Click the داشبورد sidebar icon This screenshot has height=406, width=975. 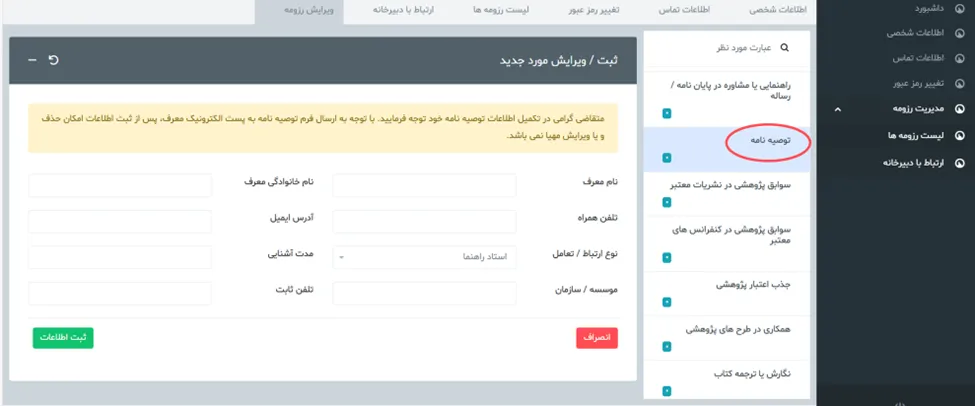click(x=961, y=8)
